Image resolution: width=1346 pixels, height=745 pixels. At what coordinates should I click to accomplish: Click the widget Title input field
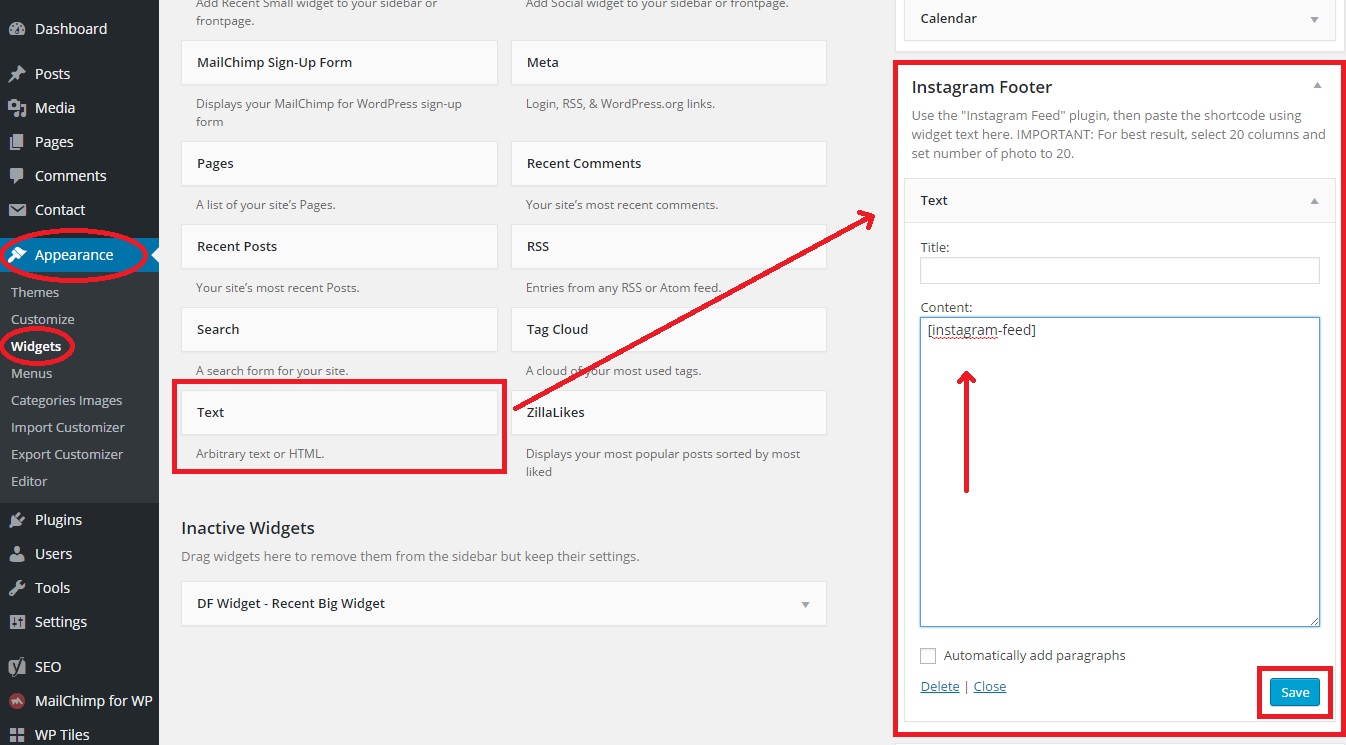click(x=1119, y=270)
